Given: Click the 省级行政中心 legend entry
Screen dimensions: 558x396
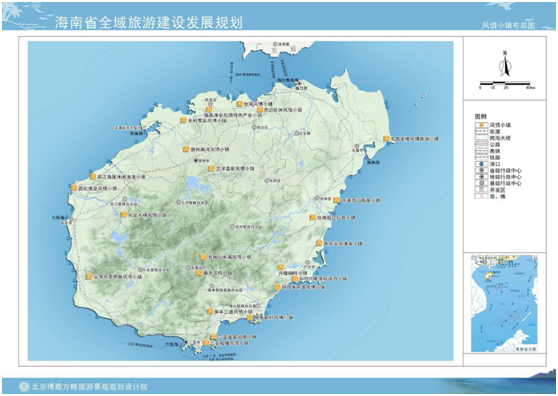Looking at the screenshot, I should [x=499, y=170].
